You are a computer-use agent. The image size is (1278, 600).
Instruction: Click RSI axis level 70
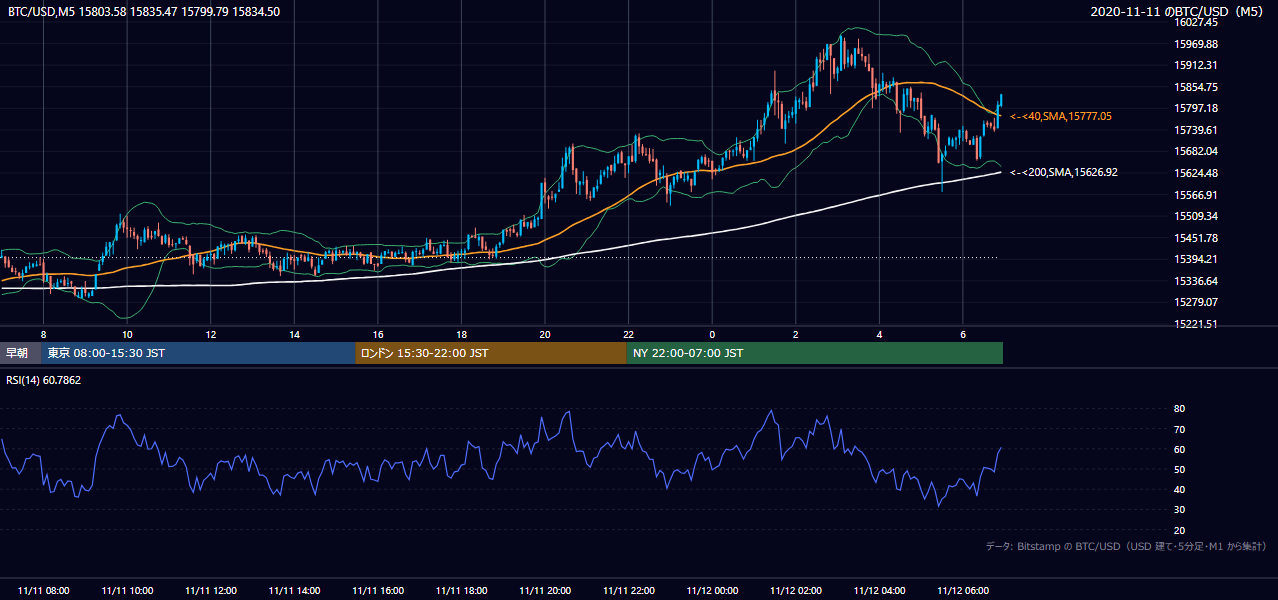click(x=1180, y=429)
